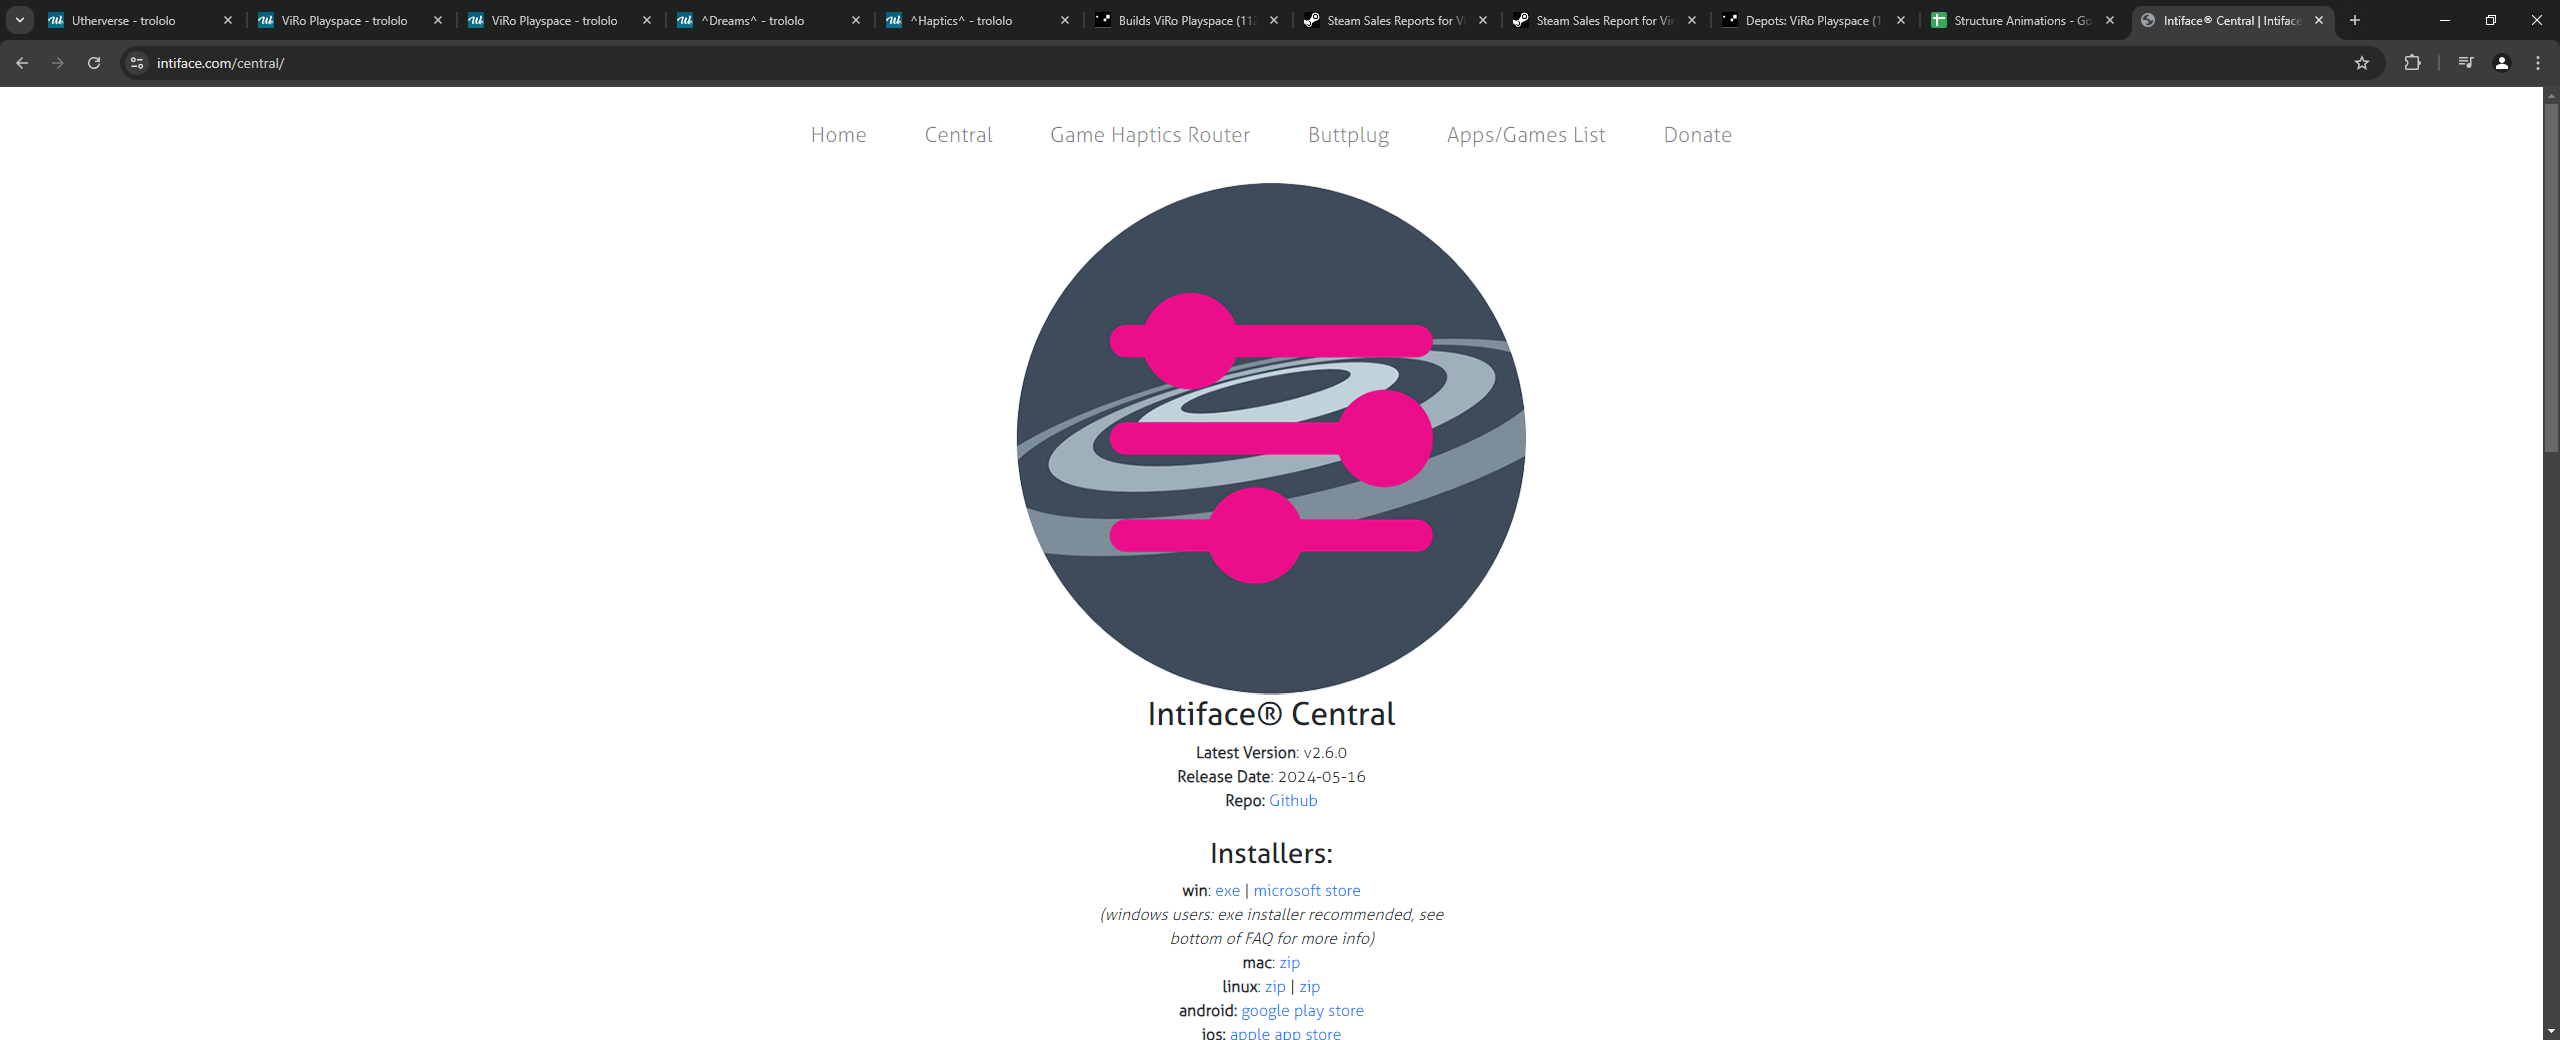Image resolution: width=2560 pixels, height=1040 pixels.
Task: Reload the current page
Action: pyautogui.click(x=94, y=63)
